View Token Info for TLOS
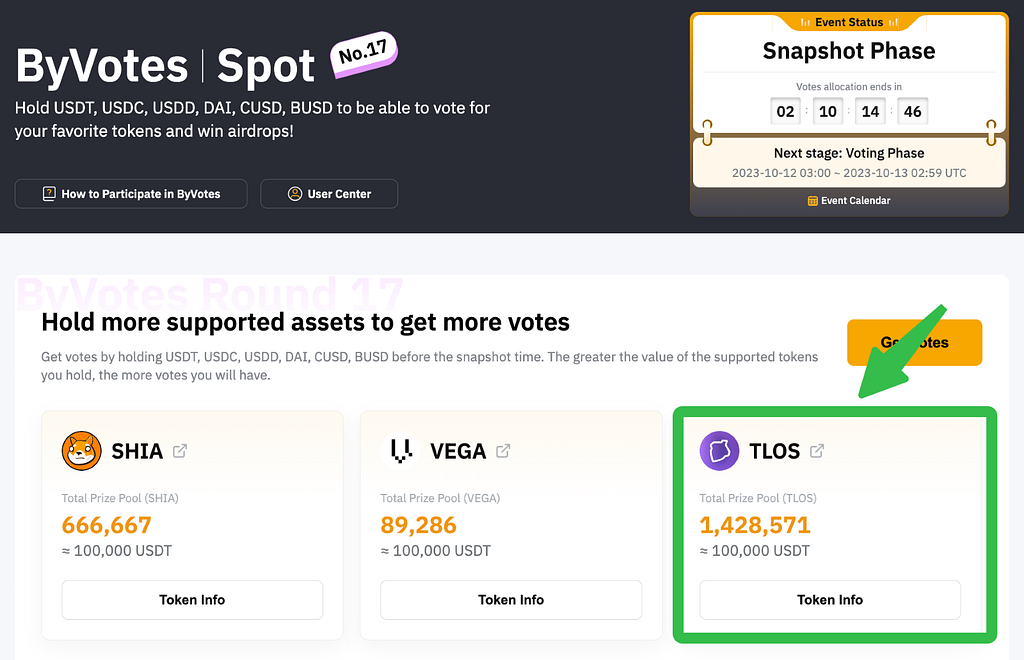 830,600
